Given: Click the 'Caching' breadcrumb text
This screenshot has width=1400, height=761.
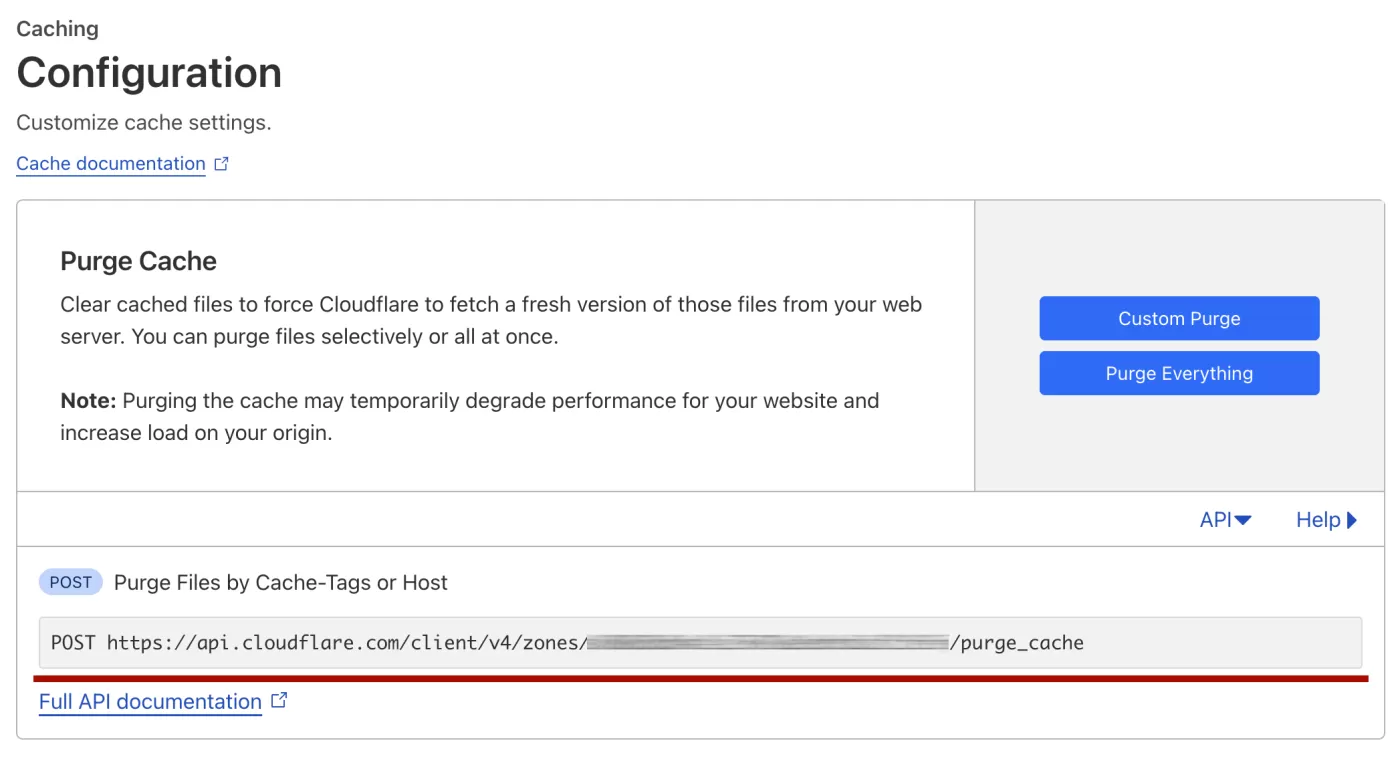Looking at the screenshot, I should point(57,28).
